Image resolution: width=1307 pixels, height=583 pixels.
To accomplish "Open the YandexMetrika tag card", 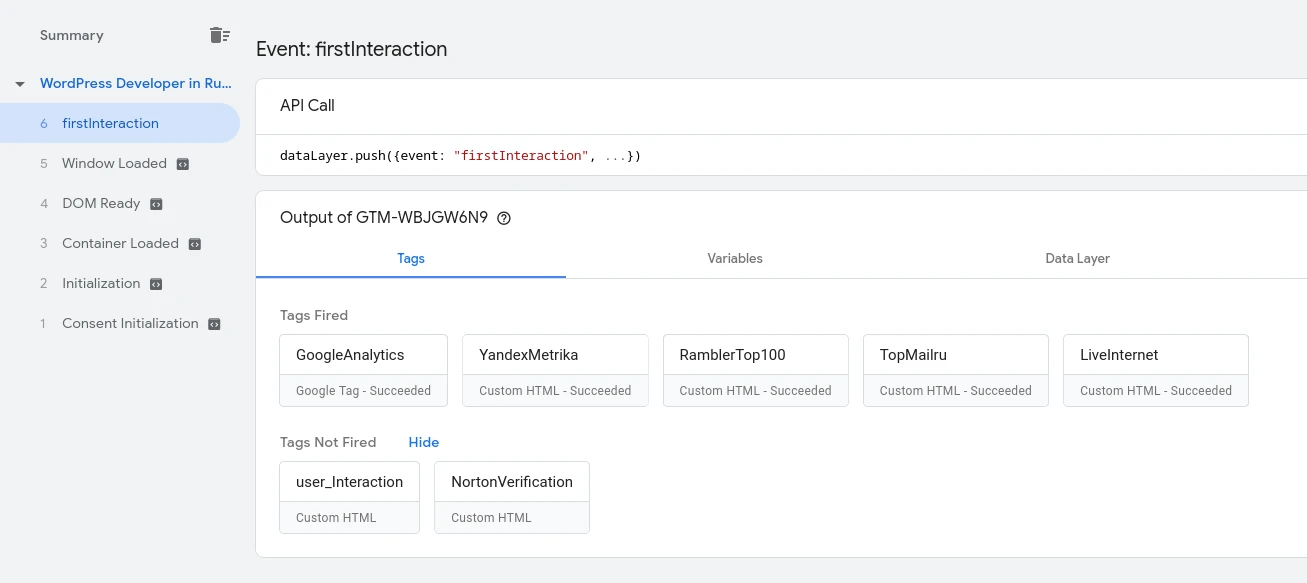I will pyautogui.click(x=555, y=370).
